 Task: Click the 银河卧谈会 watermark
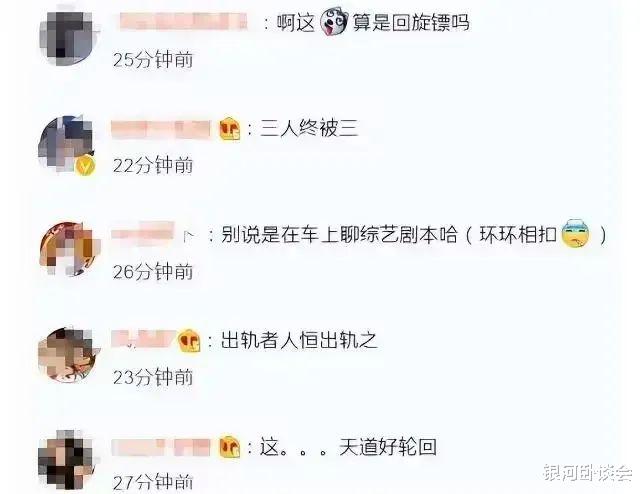588,473
